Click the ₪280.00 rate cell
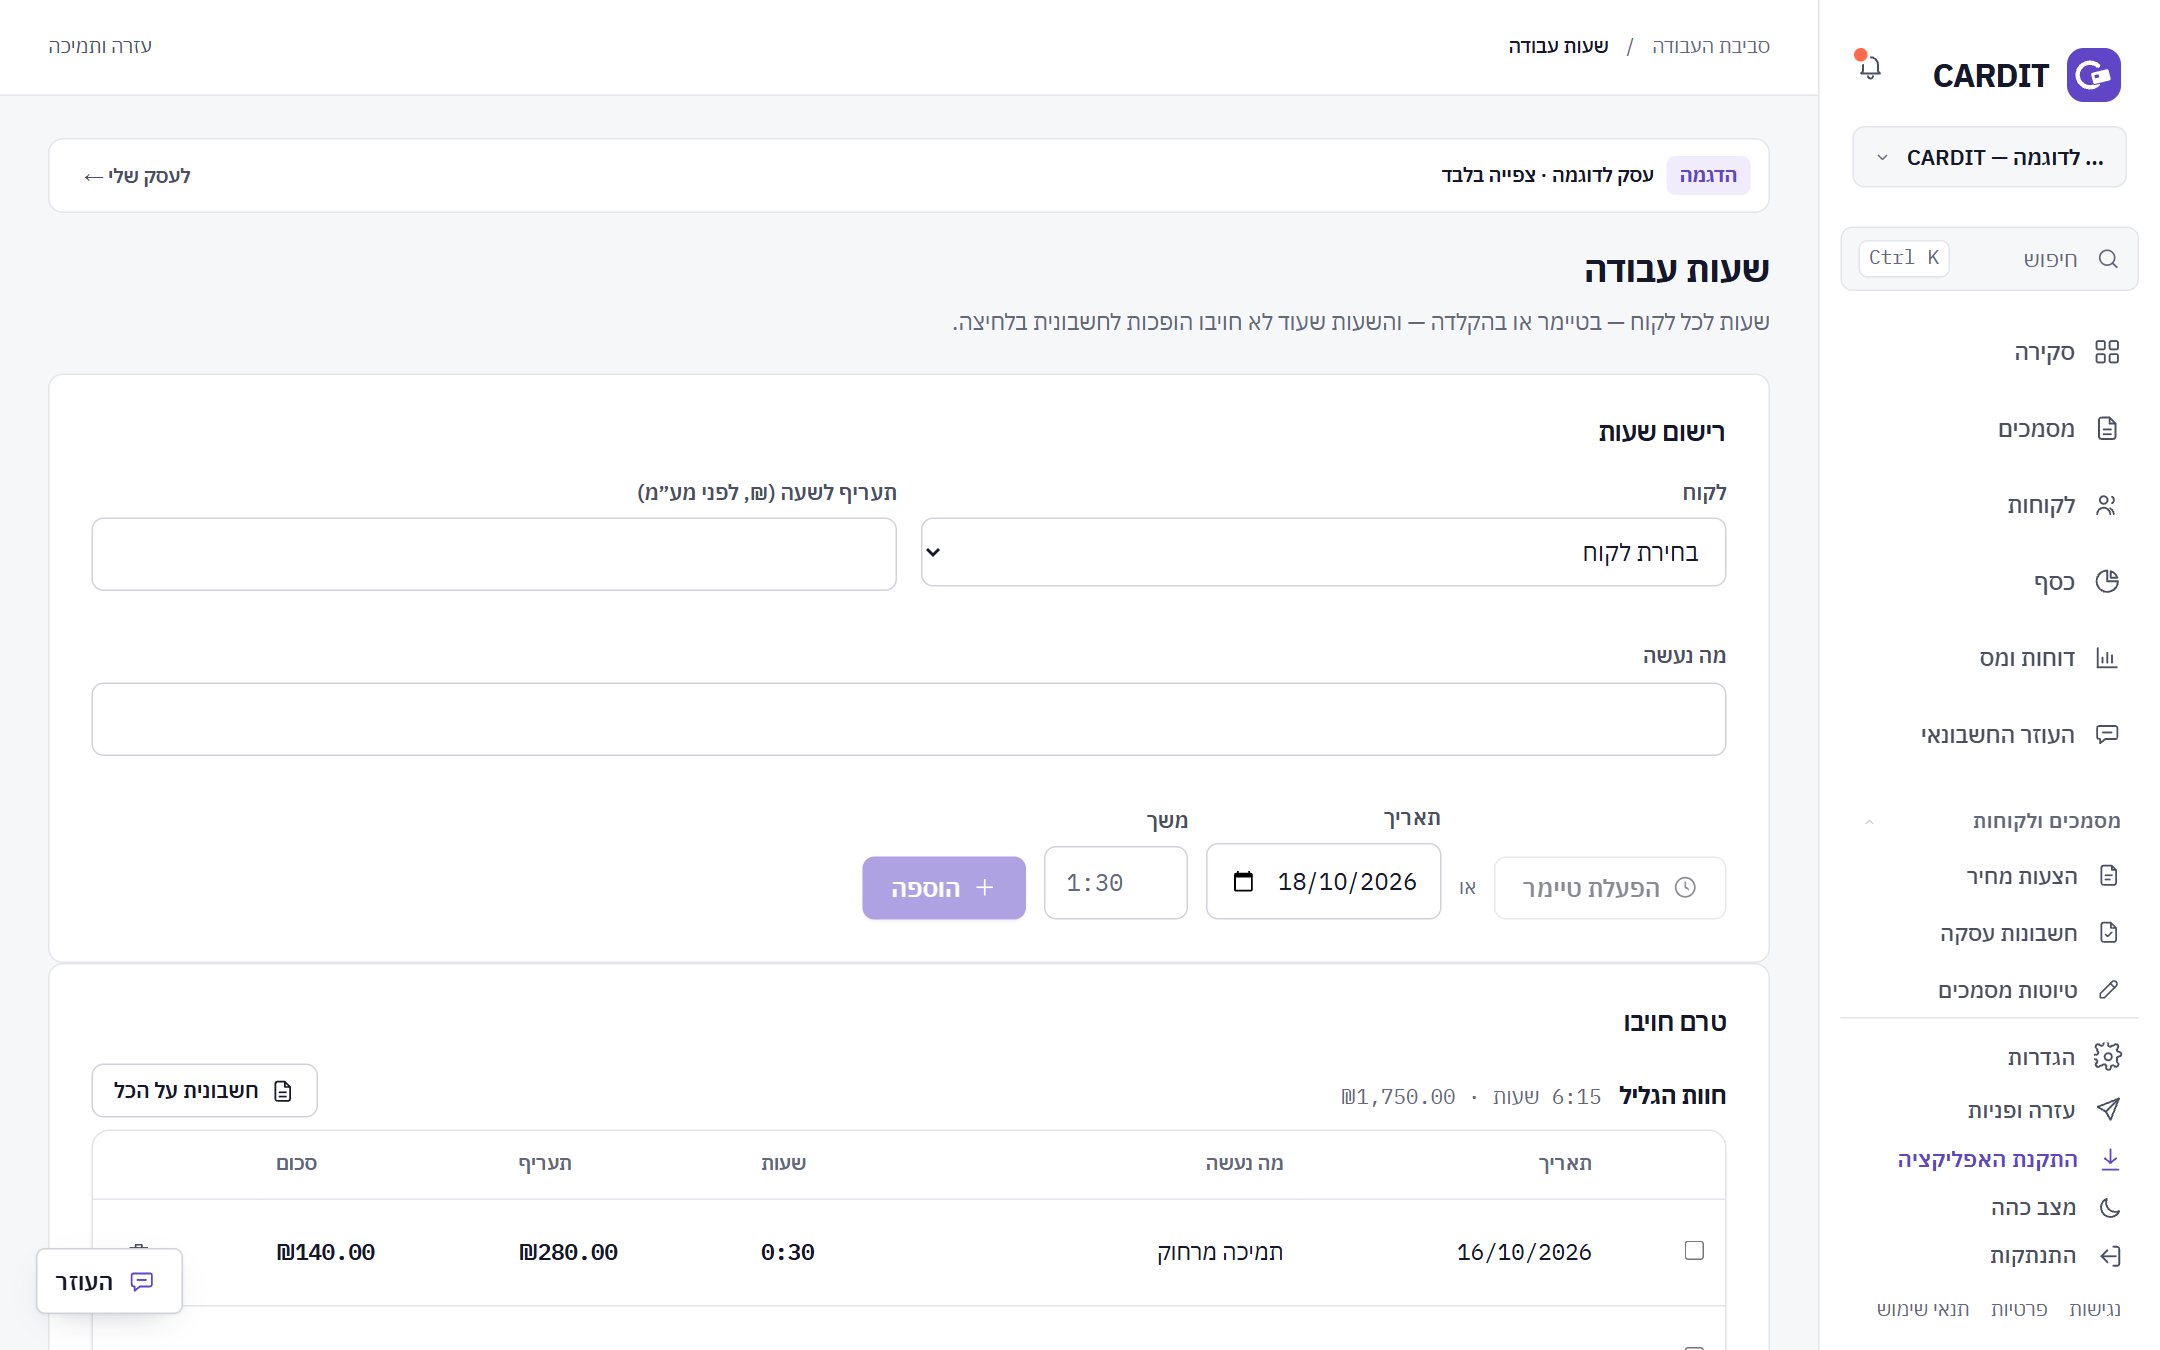 tap(568, 1252)
